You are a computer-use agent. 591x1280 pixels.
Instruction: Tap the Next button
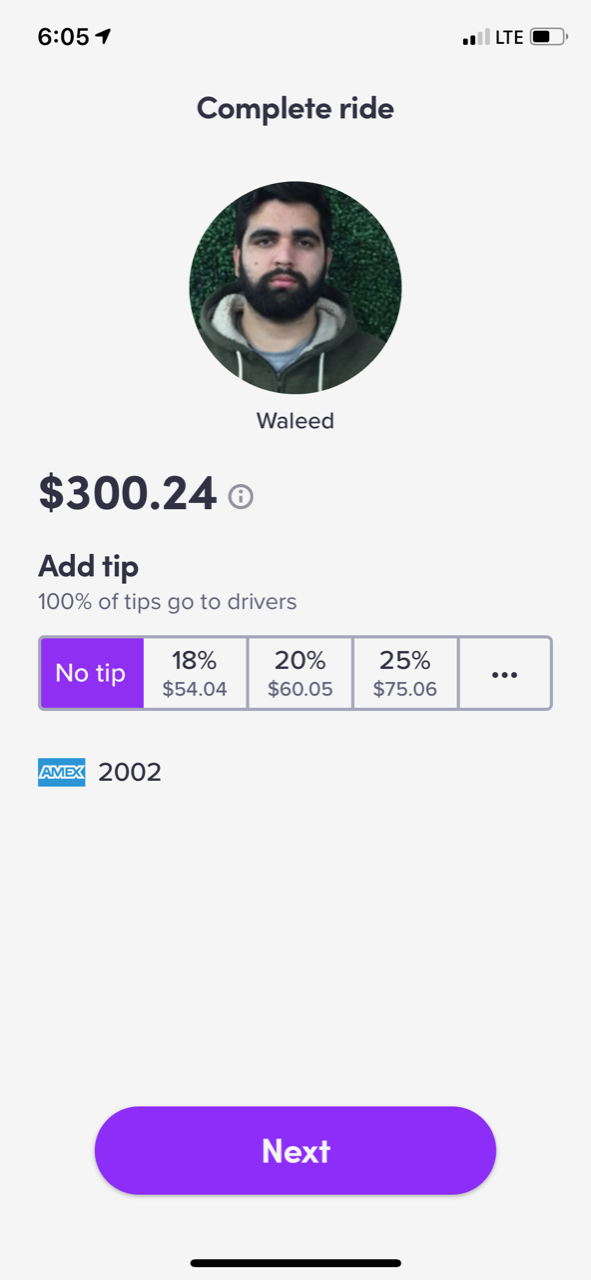[295, 1151]
